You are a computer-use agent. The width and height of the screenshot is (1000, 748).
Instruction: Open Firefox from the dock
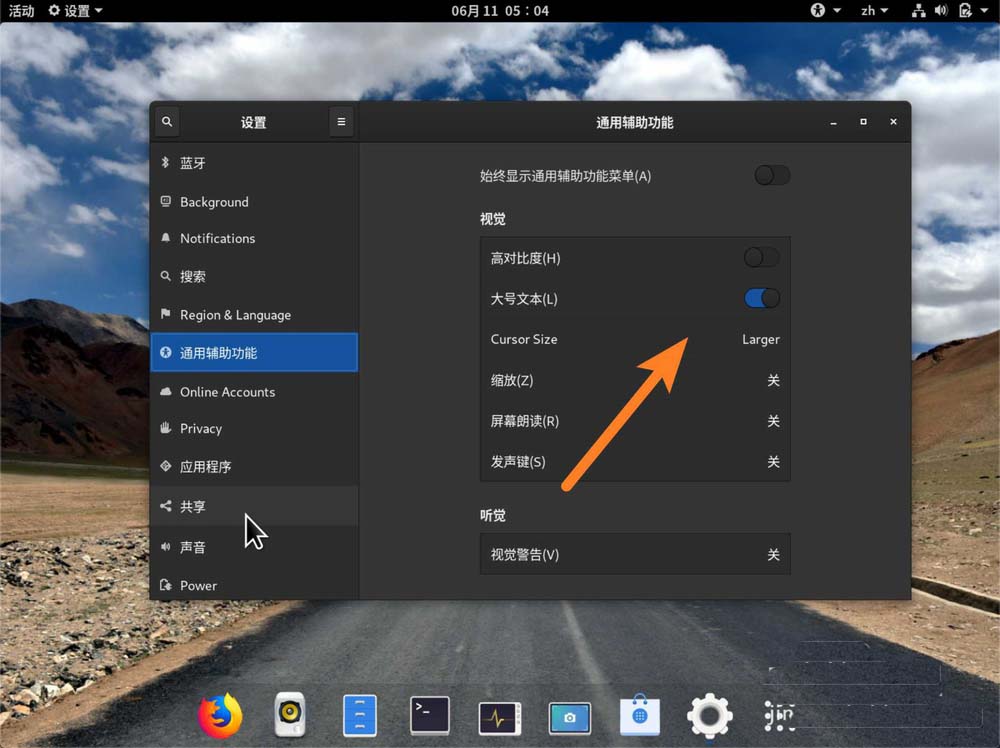pyautogui.click(x=220, y=716)
